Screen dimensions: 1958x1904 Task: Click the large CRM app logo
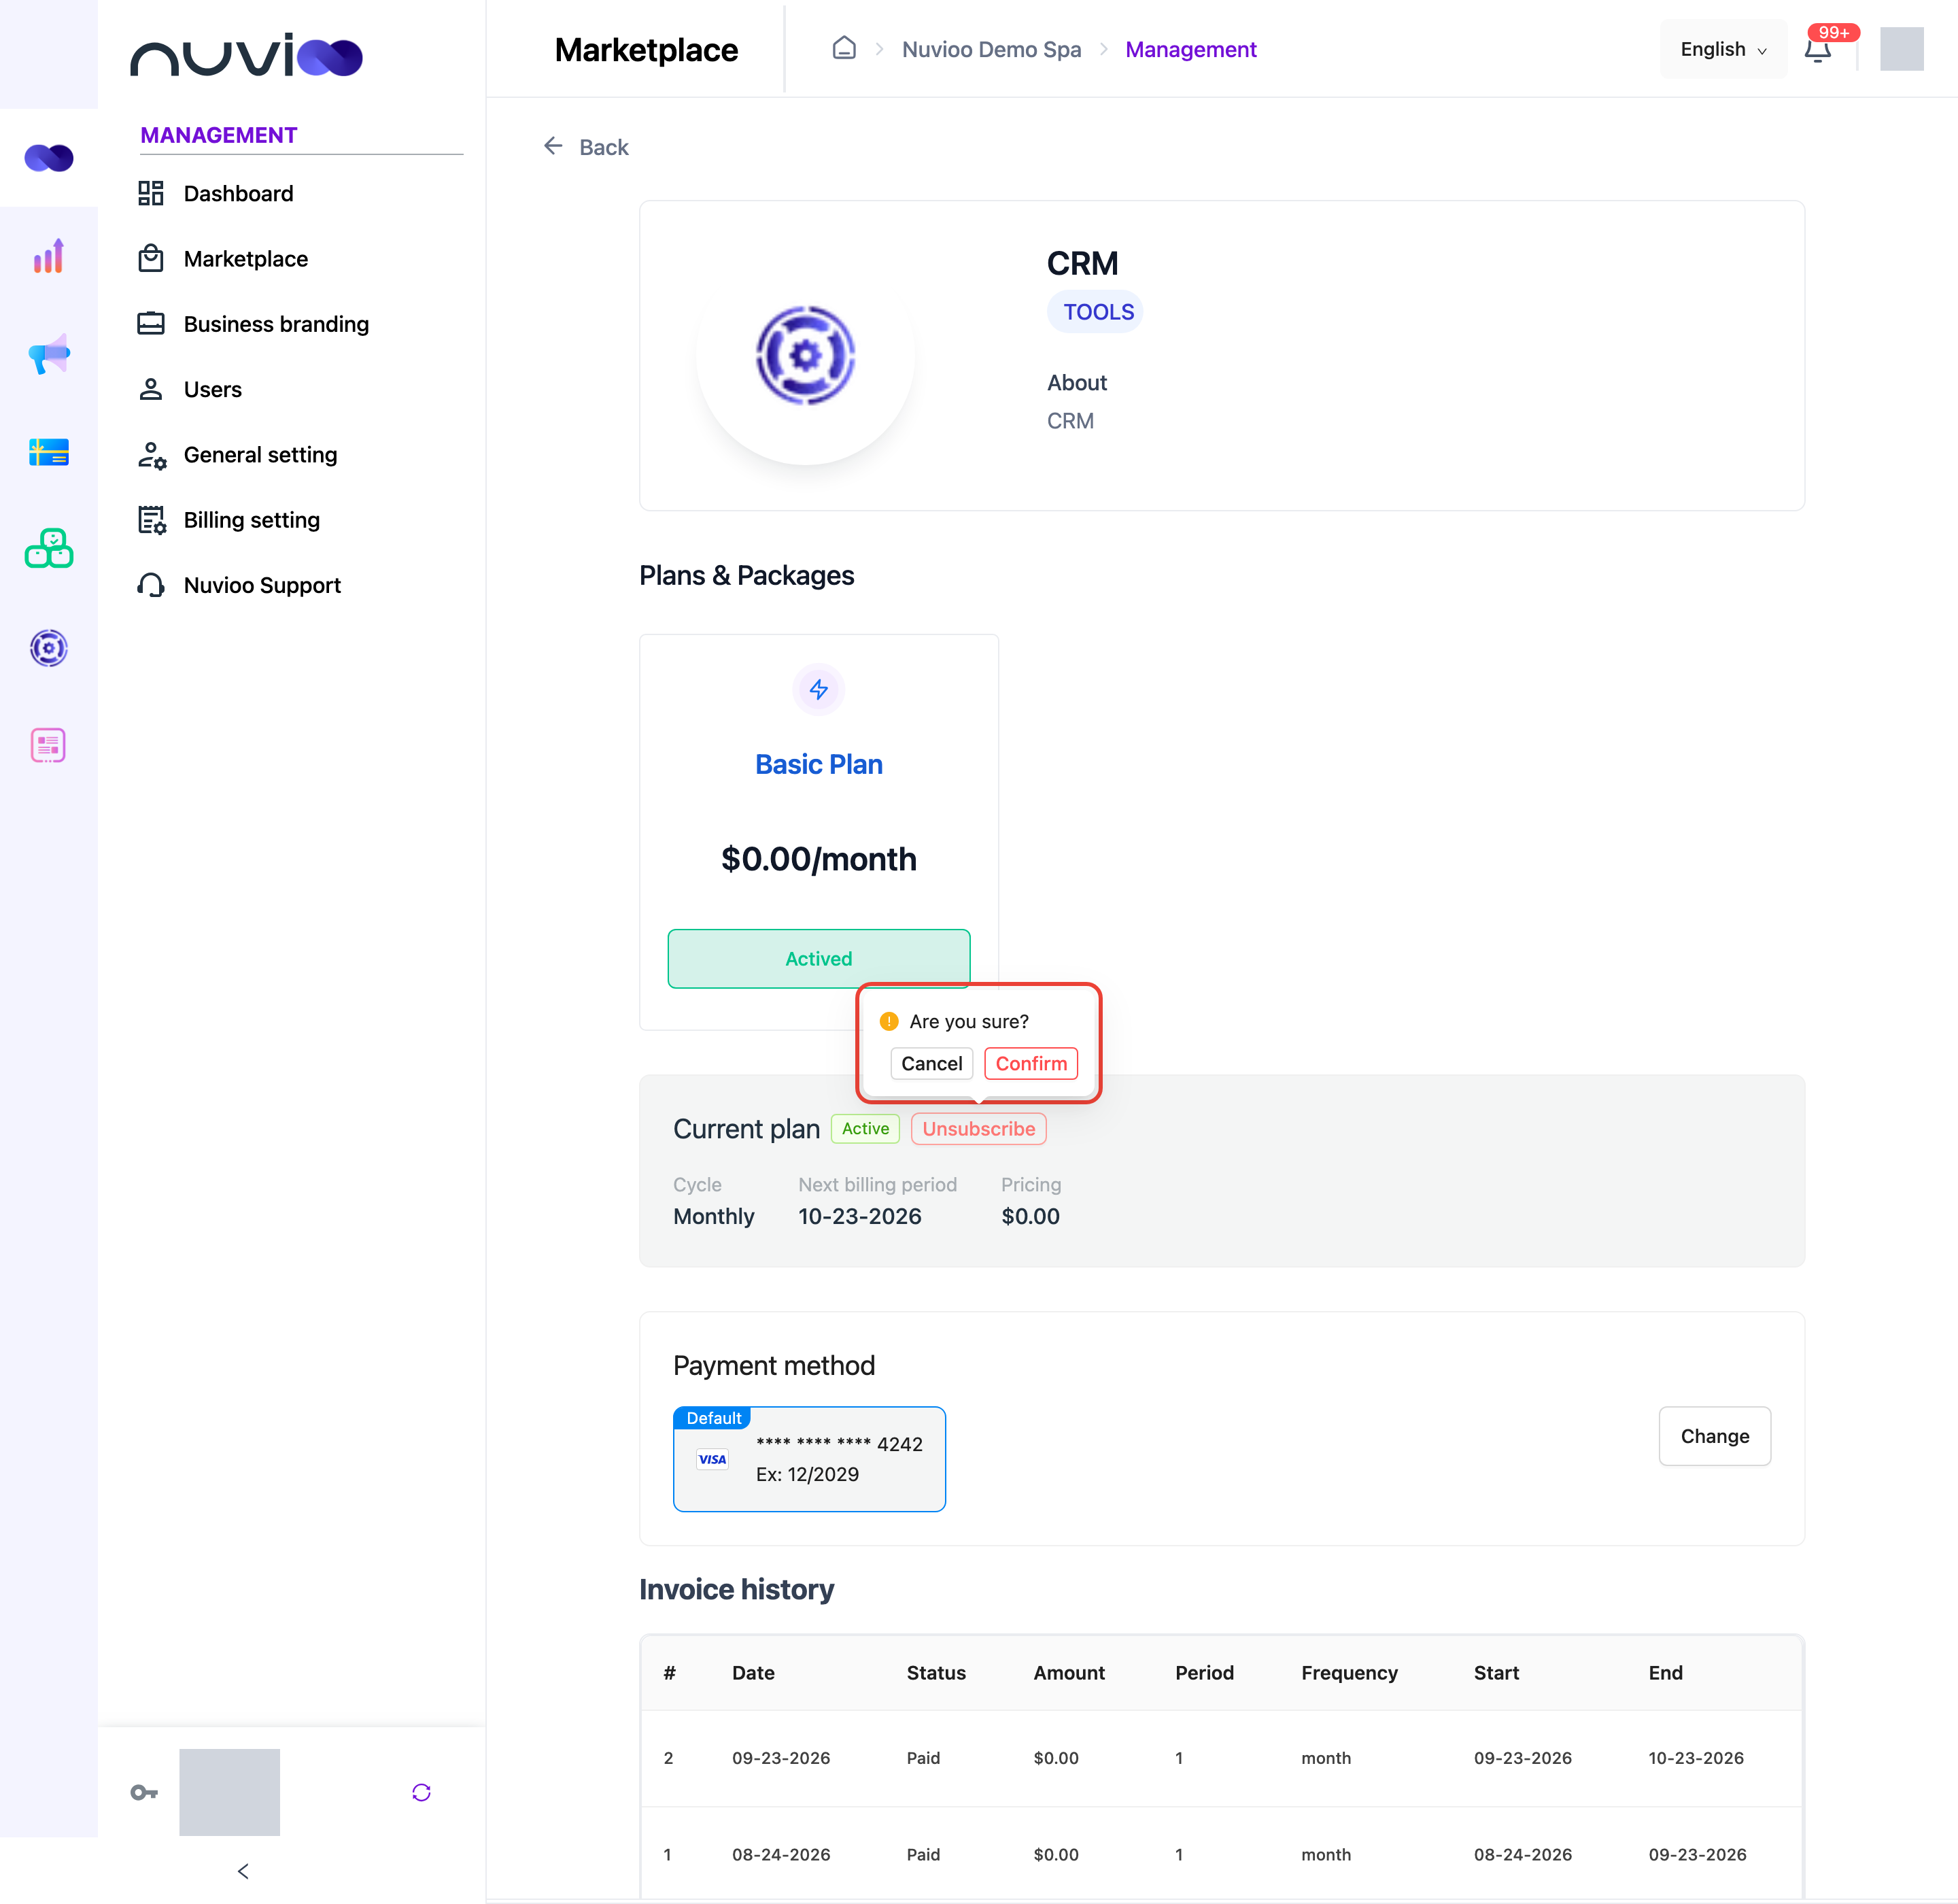tap(805, 355)
